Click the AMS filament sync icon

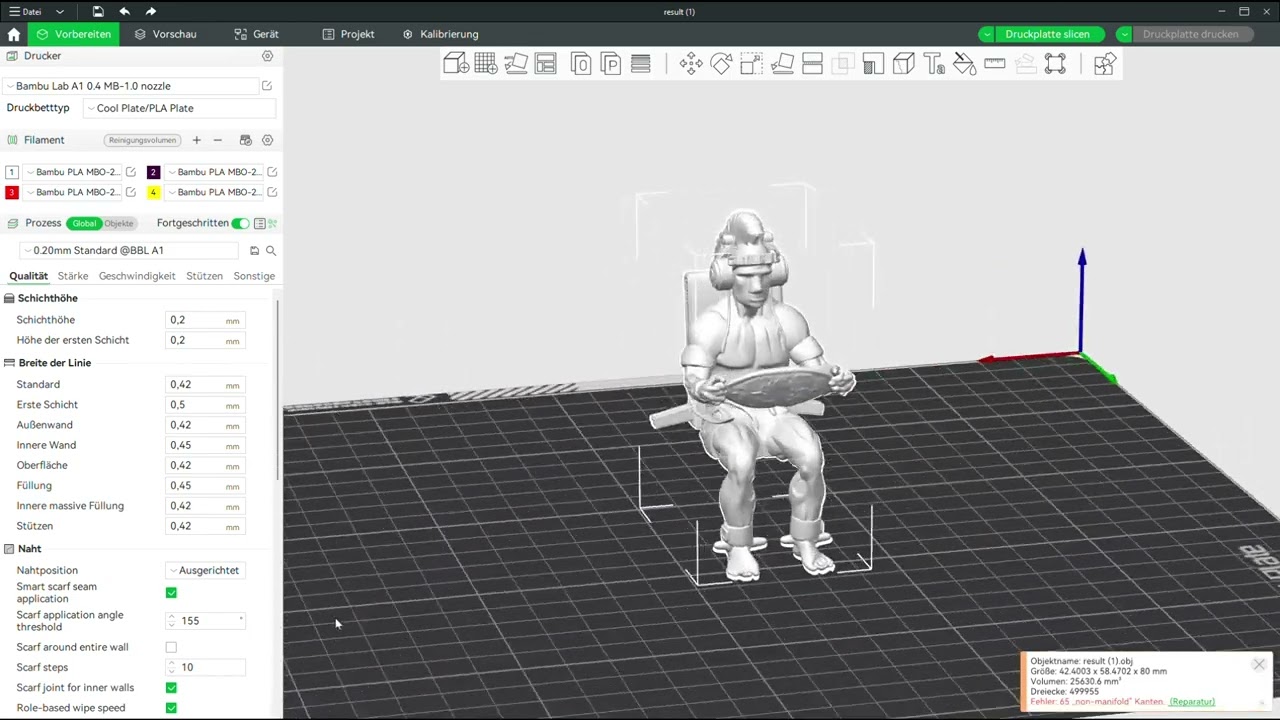tap(246, 140)
